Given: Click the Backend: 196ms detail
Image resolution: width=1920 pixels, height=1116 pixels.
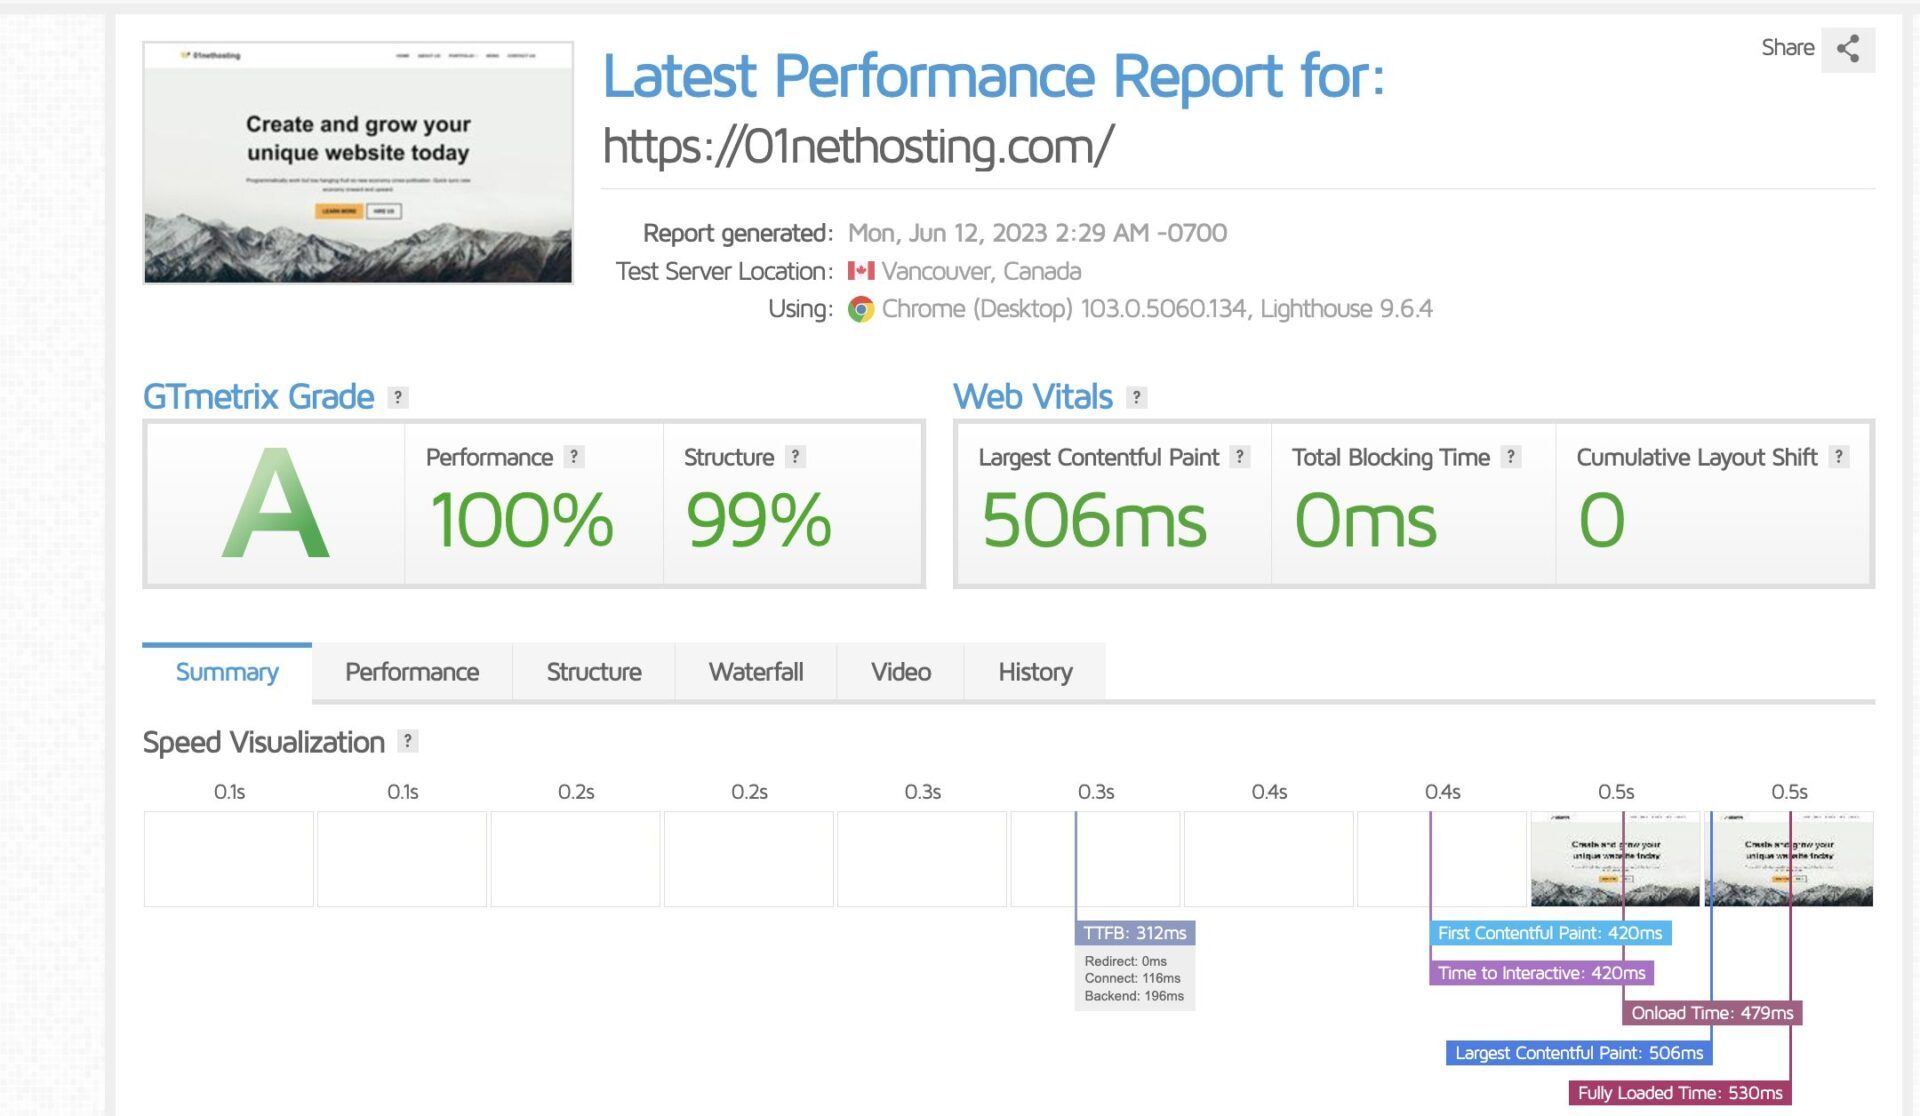Looking at the screenshot, I should (1134, 996).
